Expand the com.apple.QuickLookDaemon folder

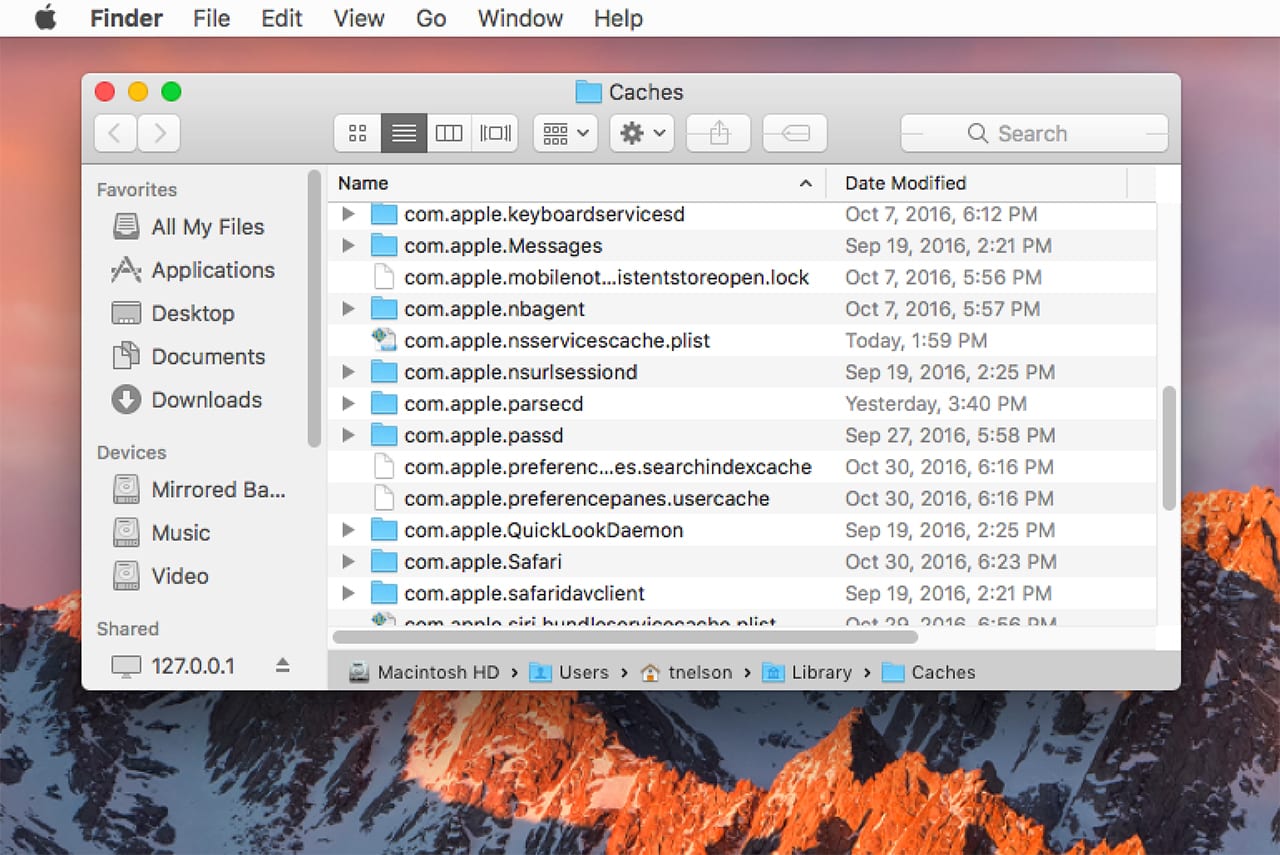click(x=348, y=530)
